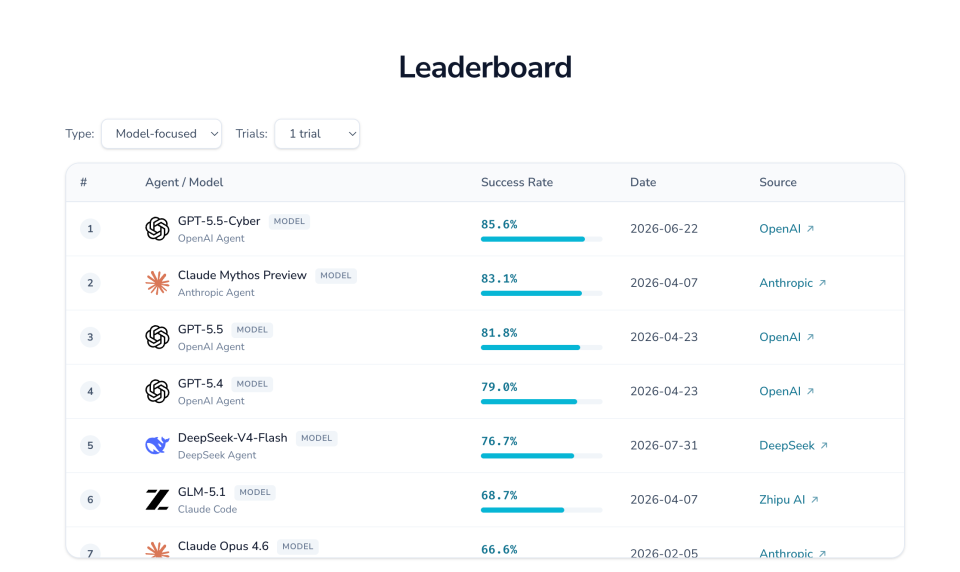Click the rank 2 number badge
The height and width of the screenshot is (572, 960).
tap(90, 283)
